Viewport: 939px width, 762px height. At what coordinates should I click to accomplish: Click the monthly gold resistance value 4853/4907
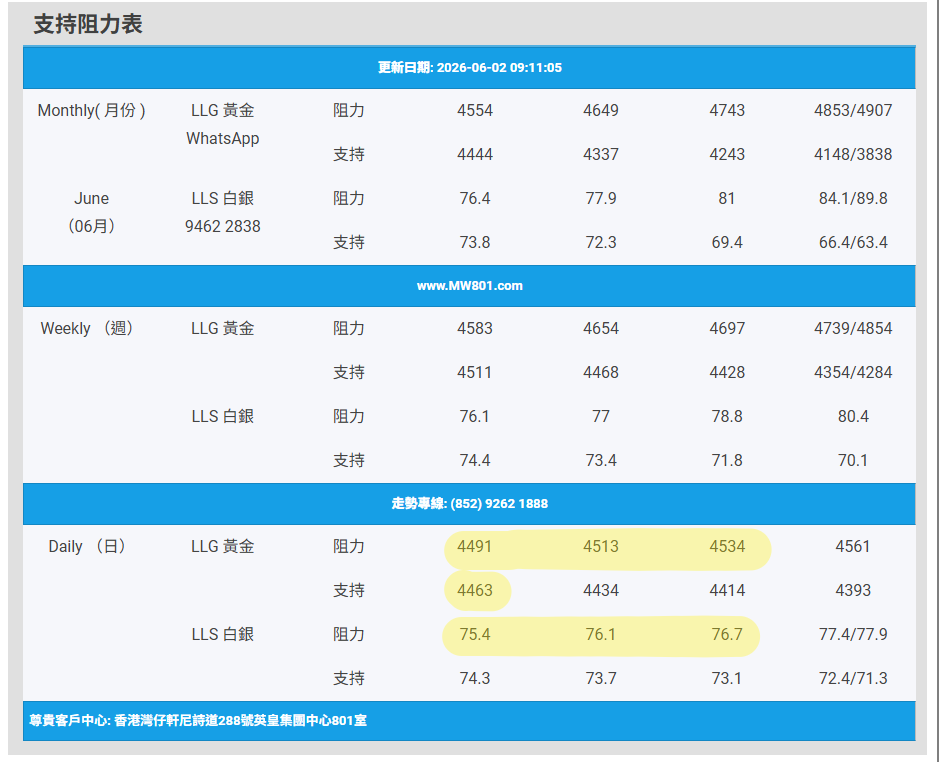click(853, 110)
